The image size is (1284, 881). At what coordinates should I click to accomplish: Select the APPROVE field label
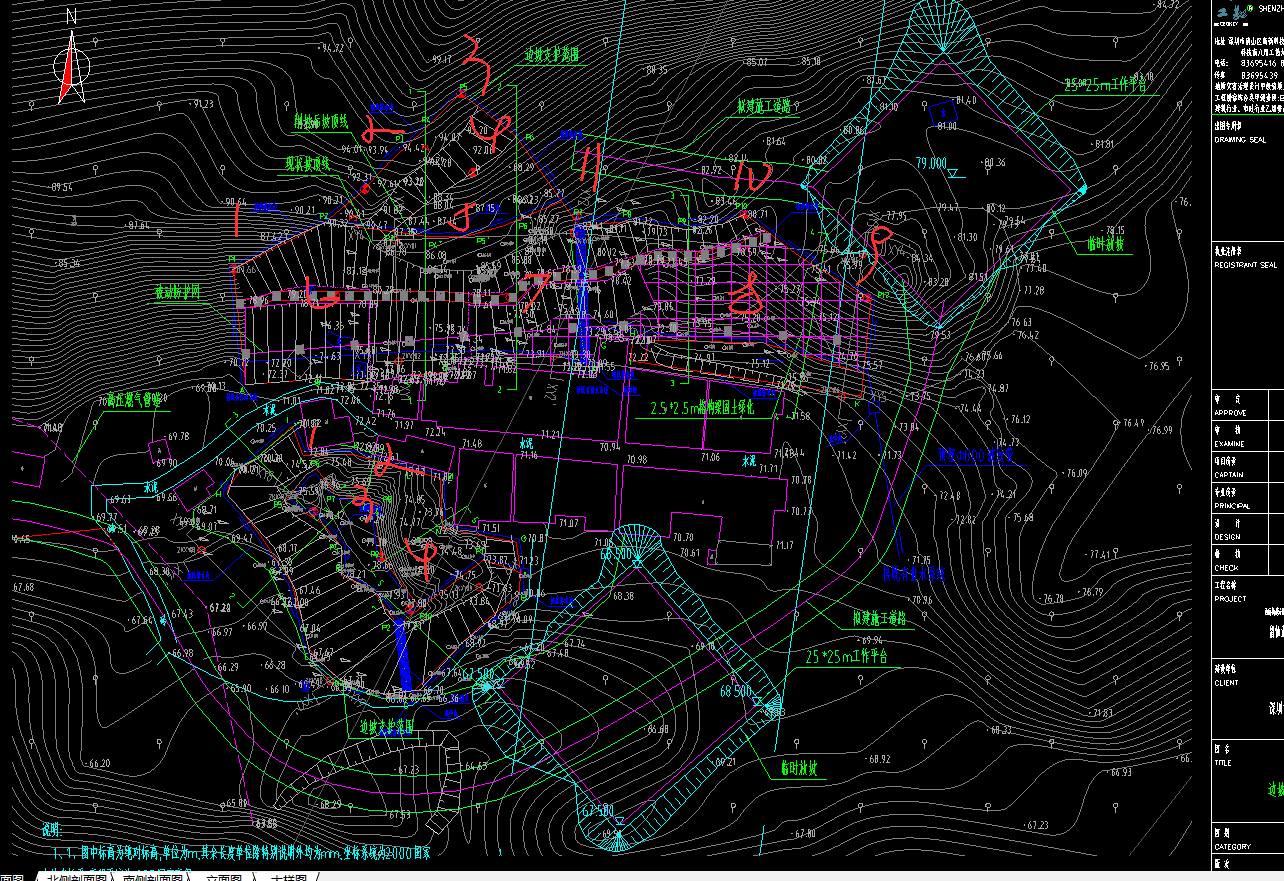[x=1231, y=411]
